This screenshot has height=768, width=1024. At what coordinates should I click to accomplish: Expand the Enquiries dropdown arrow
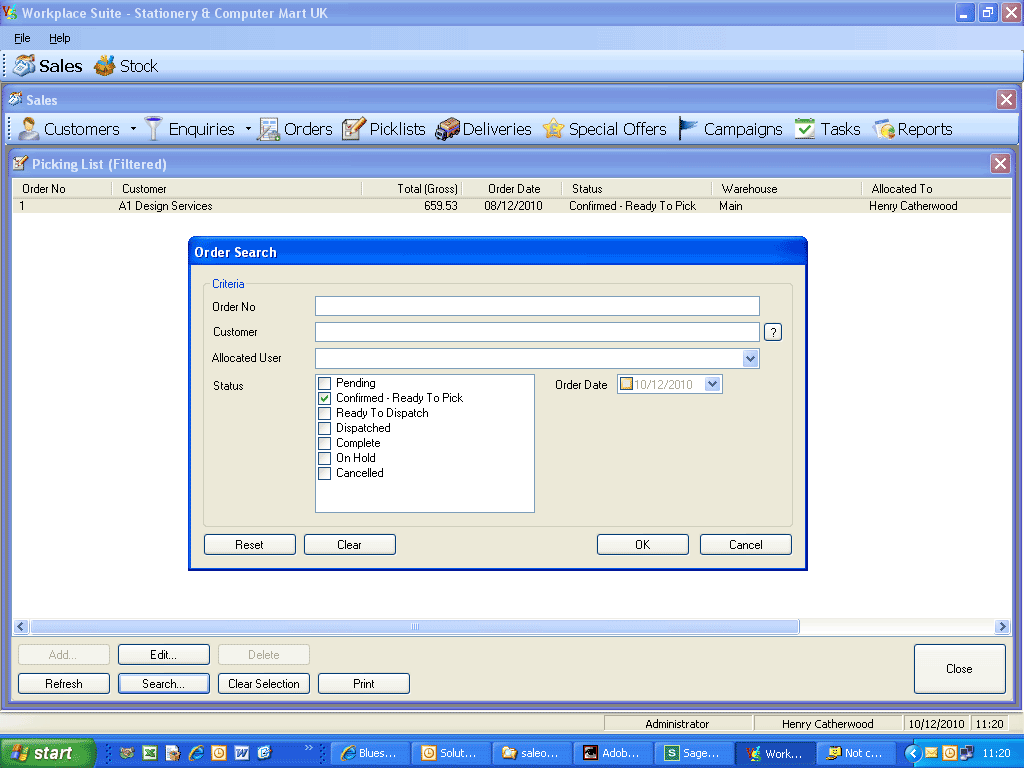pyautogui.click(x=248, y=129)
